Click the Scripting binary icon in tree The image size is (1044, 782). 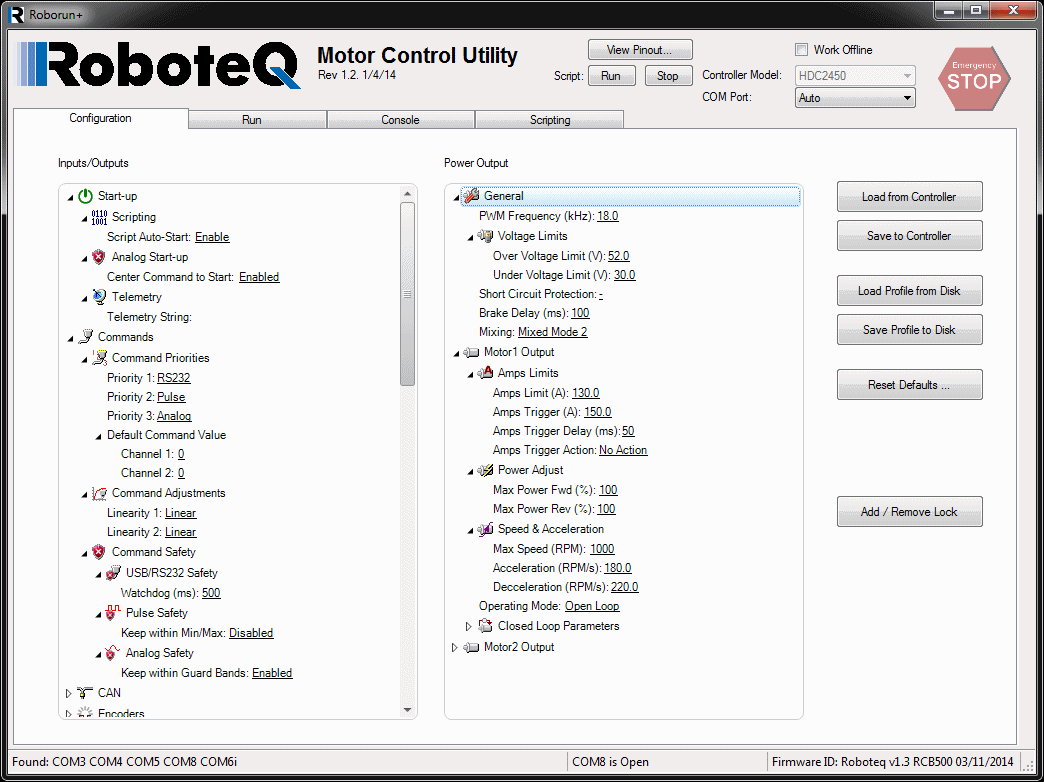tap(99, 217)
